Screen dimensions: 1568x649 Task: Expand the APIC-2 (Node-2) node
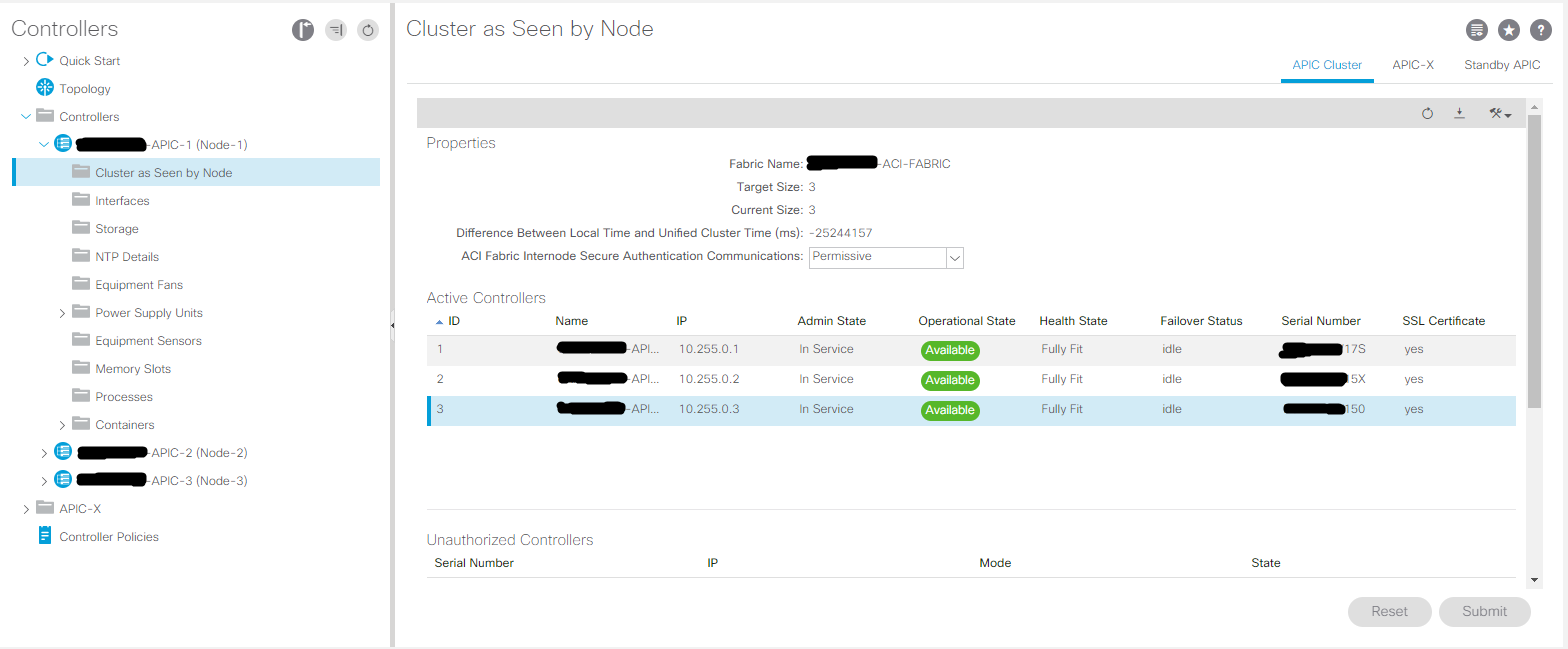pyautogui.click(x=44, y=453)
